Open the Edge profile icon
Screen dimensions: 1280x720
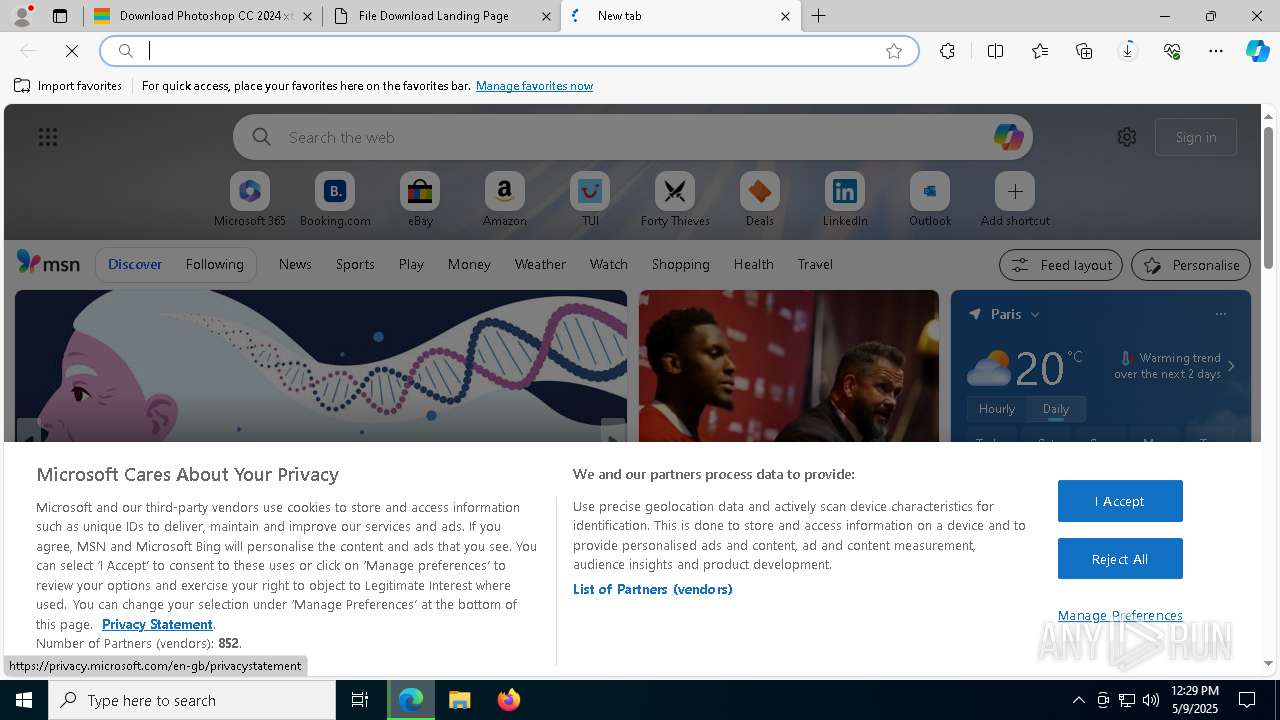tap(22, 16)
